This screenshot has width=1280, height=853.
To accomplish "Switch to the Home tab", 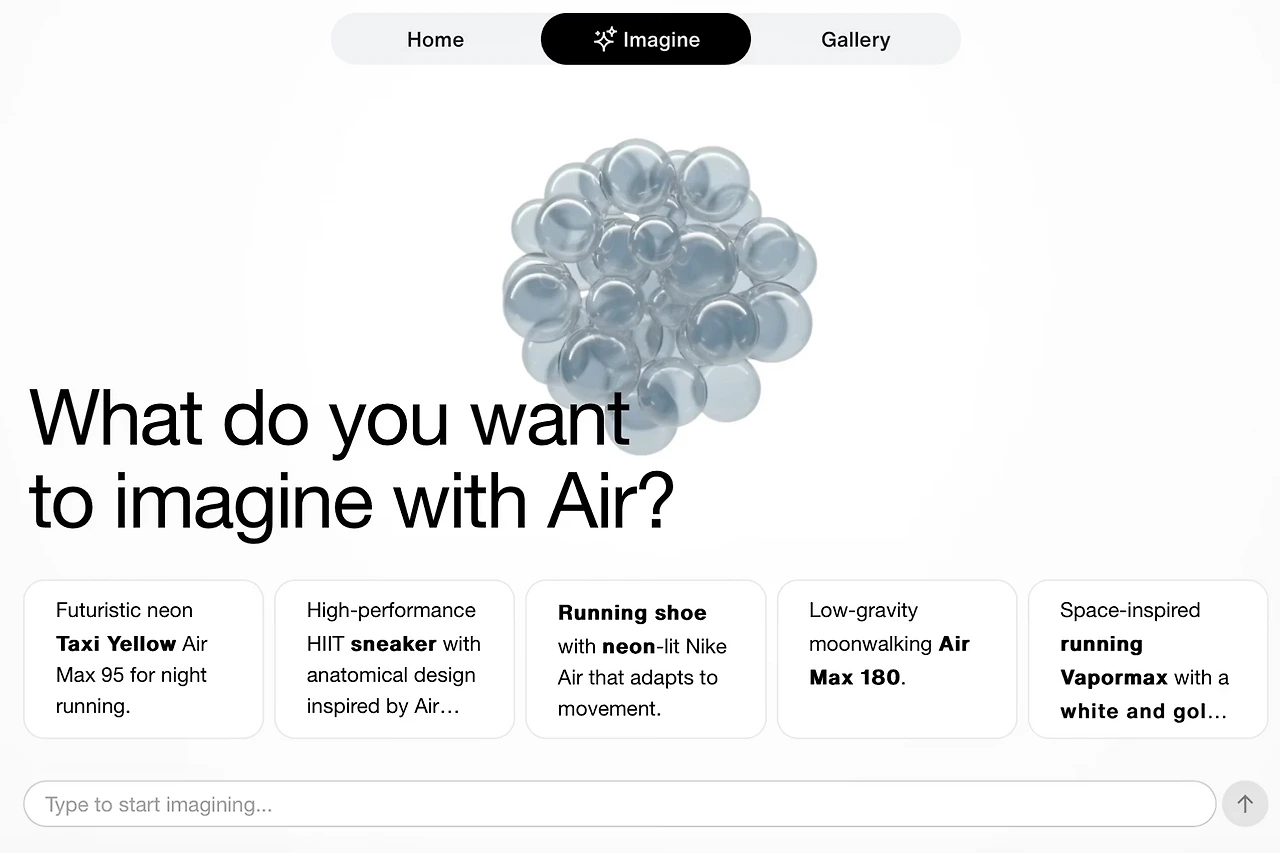I will (x=435, y=39).
